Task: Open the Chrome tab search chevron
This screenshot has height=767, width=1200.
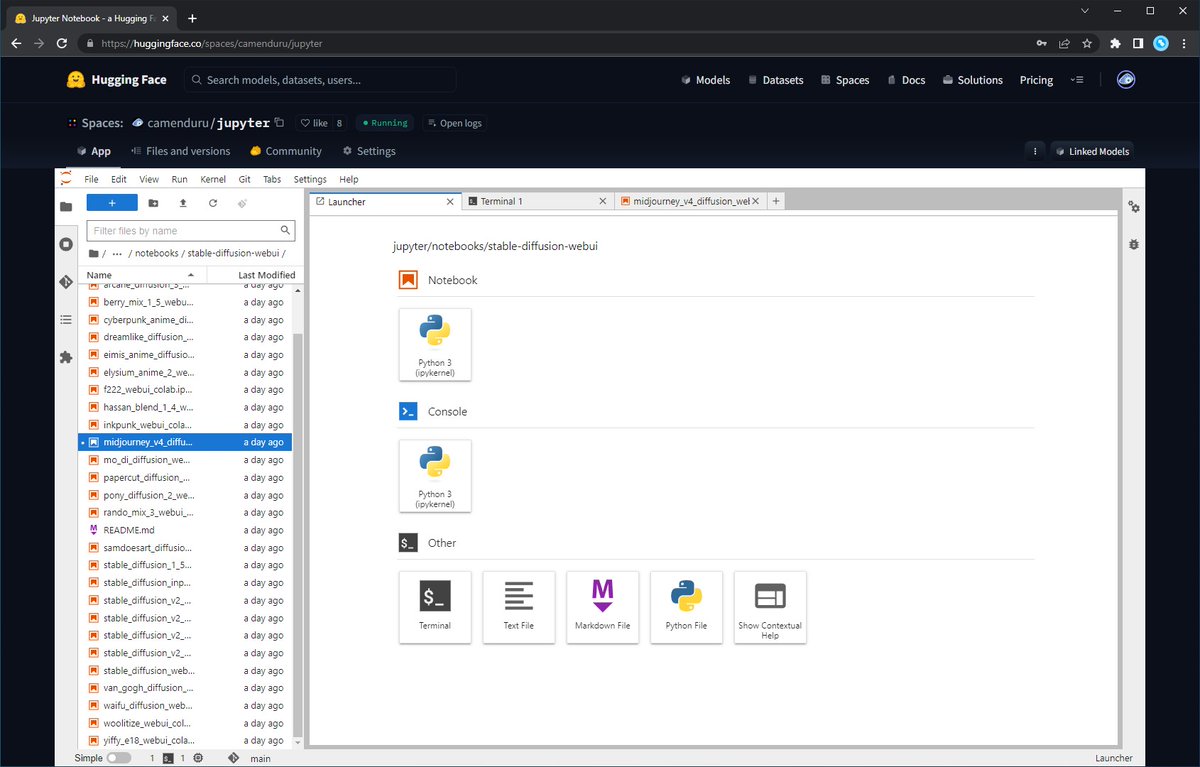Action: [x=1087, y=11]
